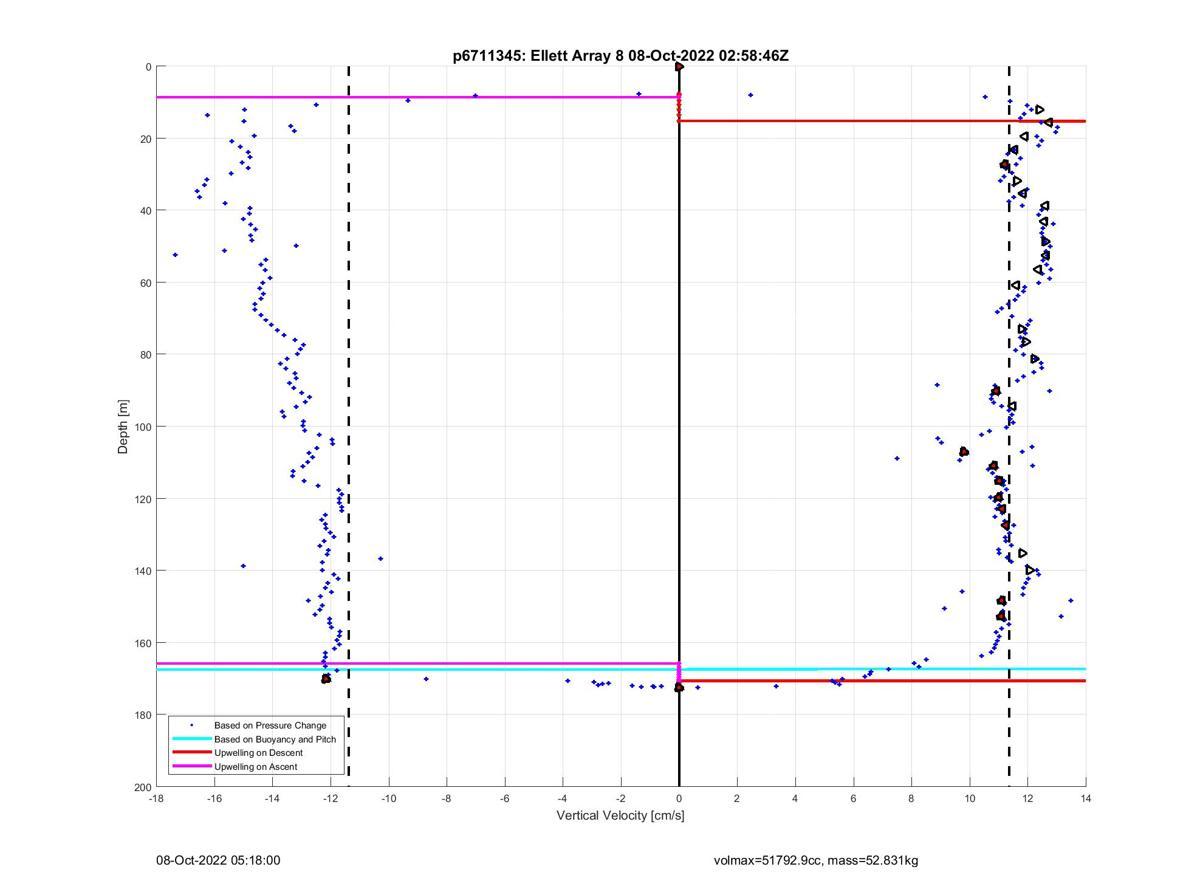Click x-axis tick label '-2'
This screenshot has width=1200, height=885.
click(x=620, y=799)
